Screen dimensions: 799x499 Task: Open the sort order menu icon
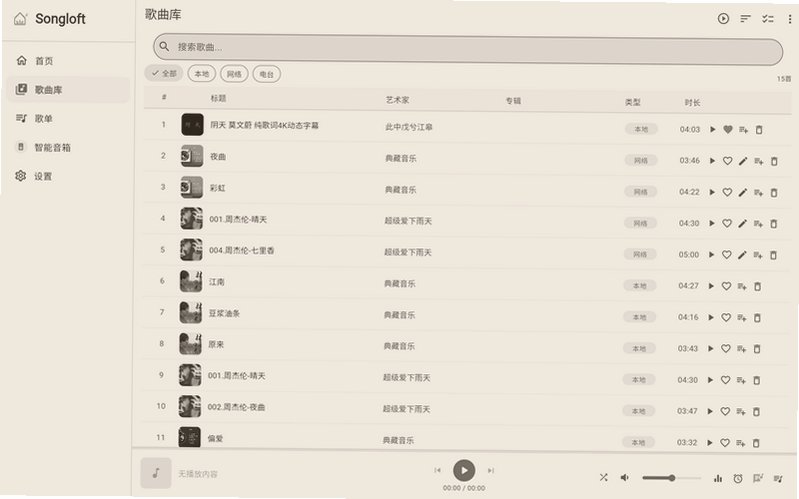pyautogui.click(x=745, y=19)
